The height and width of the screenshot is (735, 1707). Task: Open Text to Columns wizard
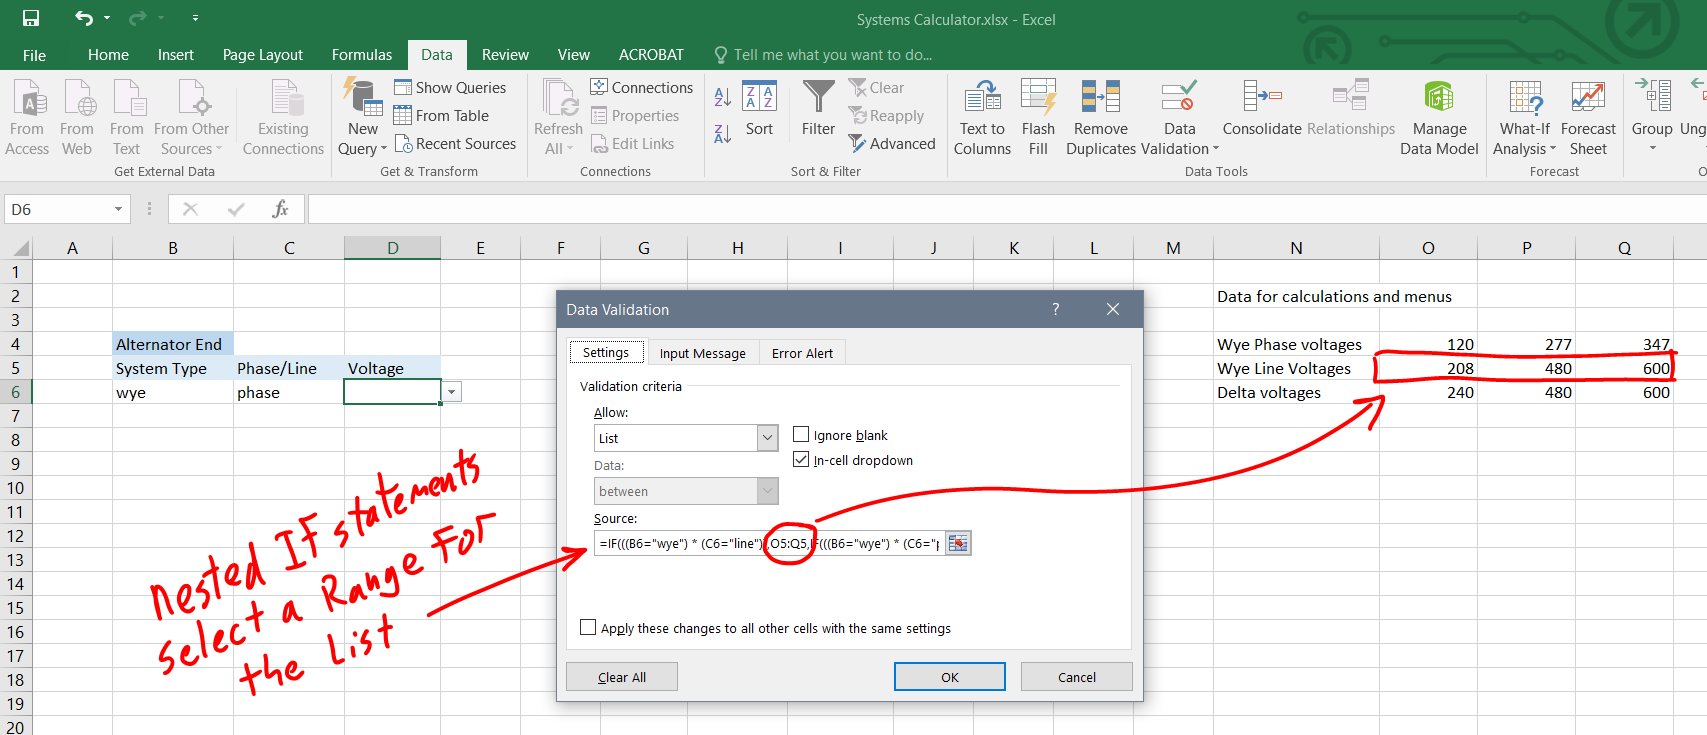click(x=982, y=117)
